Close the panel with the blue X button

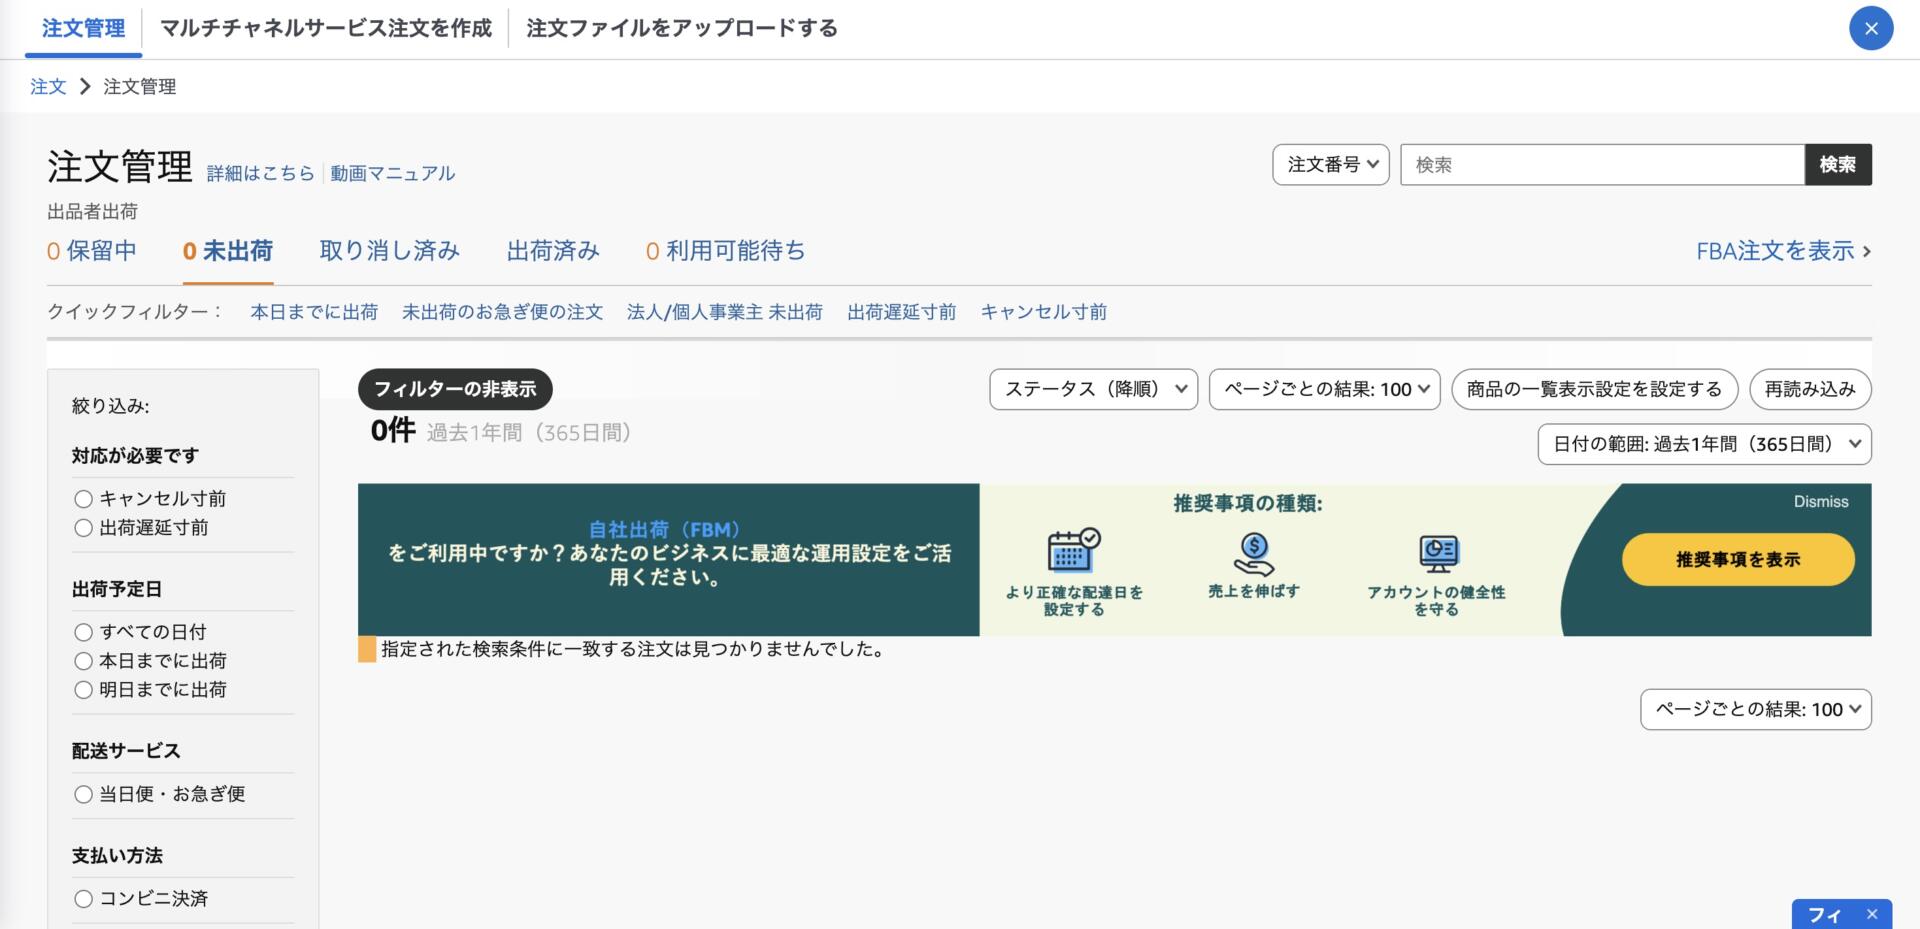pos(1871,28)
